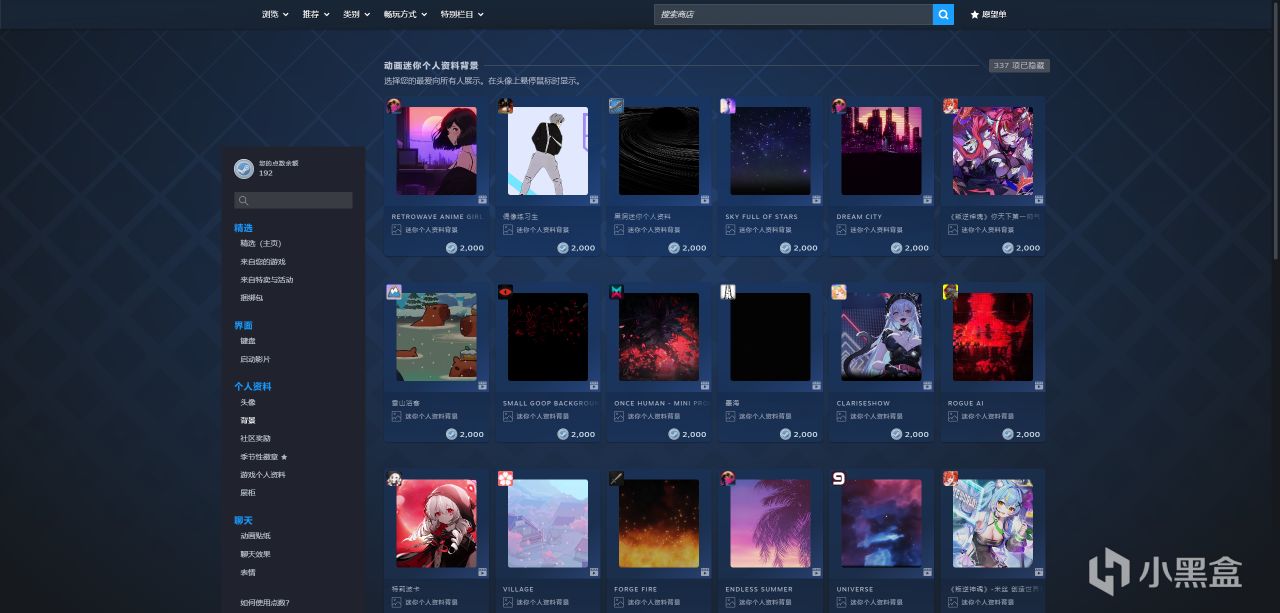Click game icon on Dream City card

(839, 106)
